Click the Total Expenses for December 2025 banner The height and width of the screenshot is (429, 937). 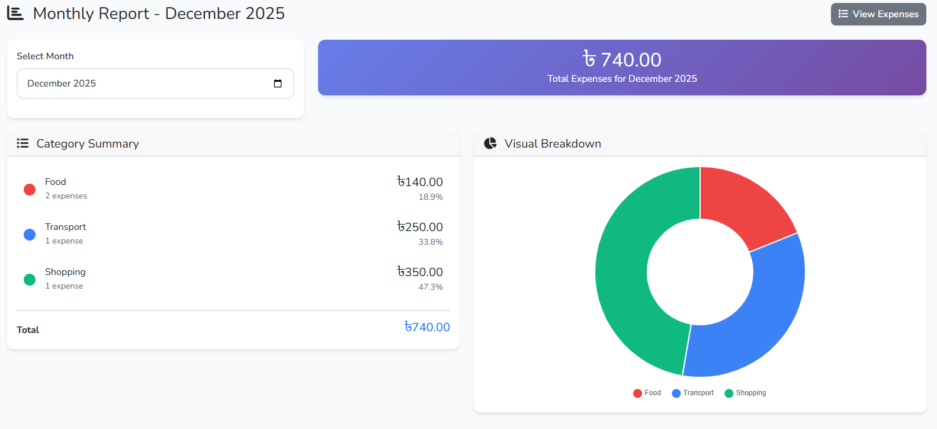click(621, 68)
